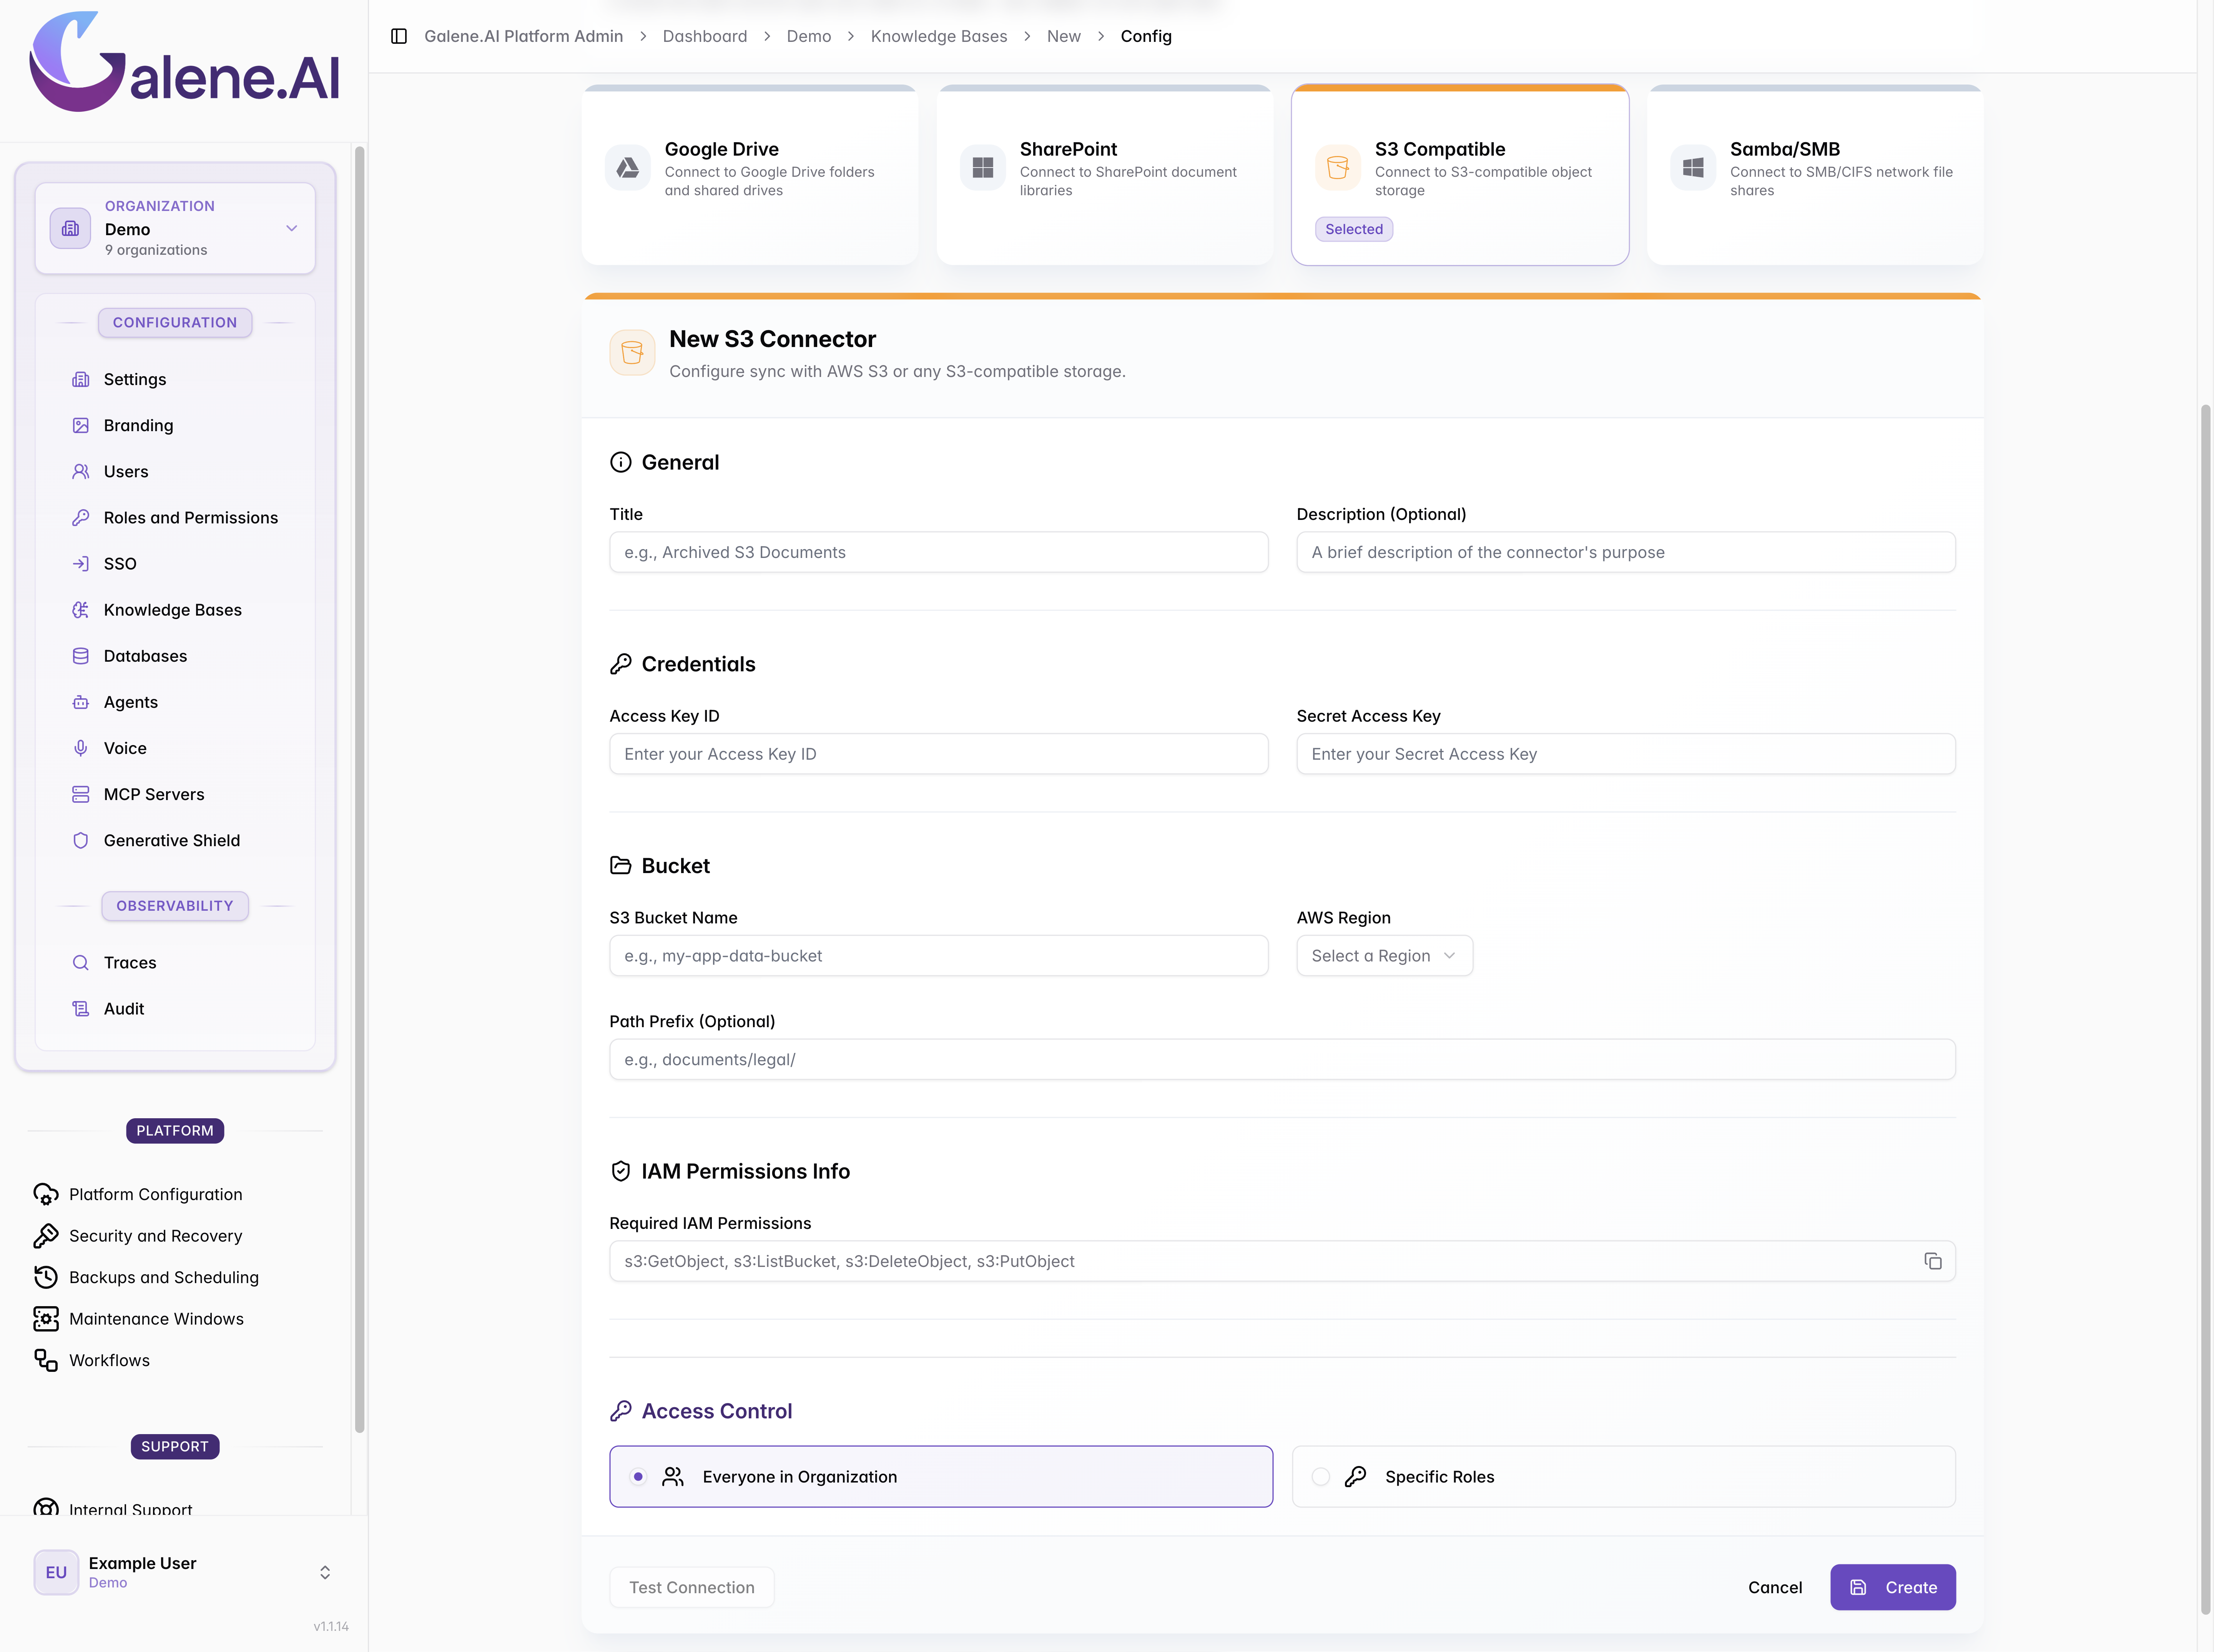Click the Secret Access Key field
The width and height of the screenshot is (2214, 1652).
click(x=1626, y=754)
